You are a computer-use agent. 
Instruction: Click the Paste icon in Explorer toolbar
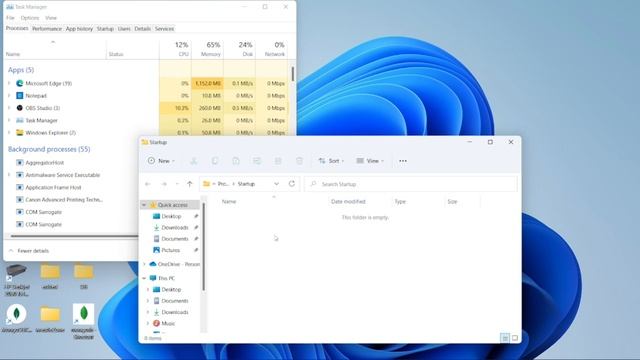(236, 161)
